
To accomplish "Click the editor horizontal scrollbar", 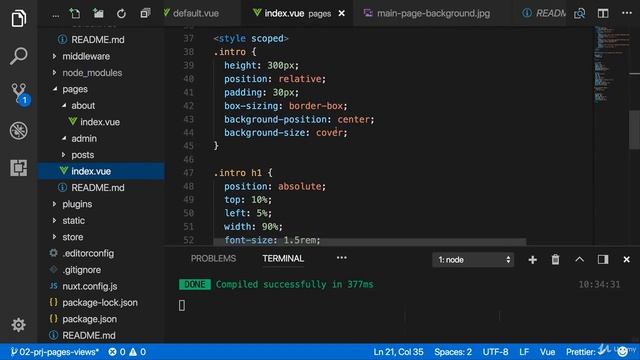I will point(370,242).
